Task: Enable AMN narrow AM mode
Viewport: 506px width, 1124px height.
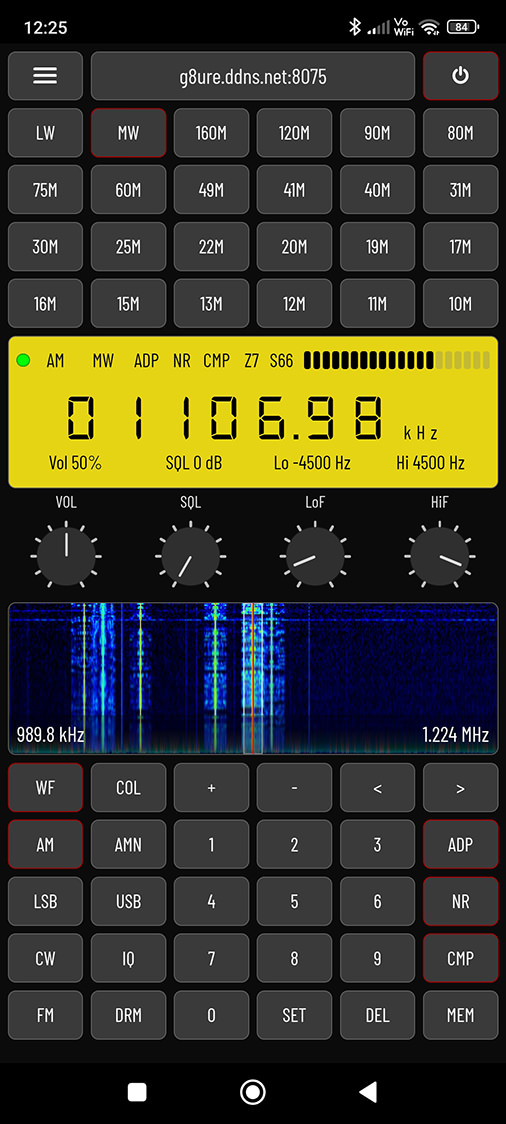Action: point(128,844)
